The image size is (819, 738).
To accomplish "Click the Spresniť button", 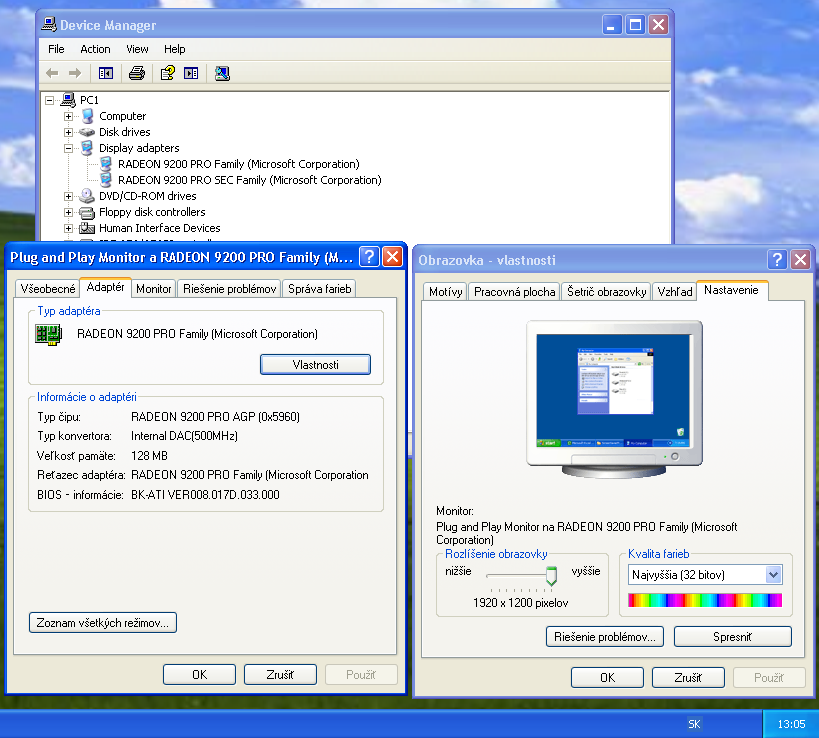I will (x=732, y=637).
